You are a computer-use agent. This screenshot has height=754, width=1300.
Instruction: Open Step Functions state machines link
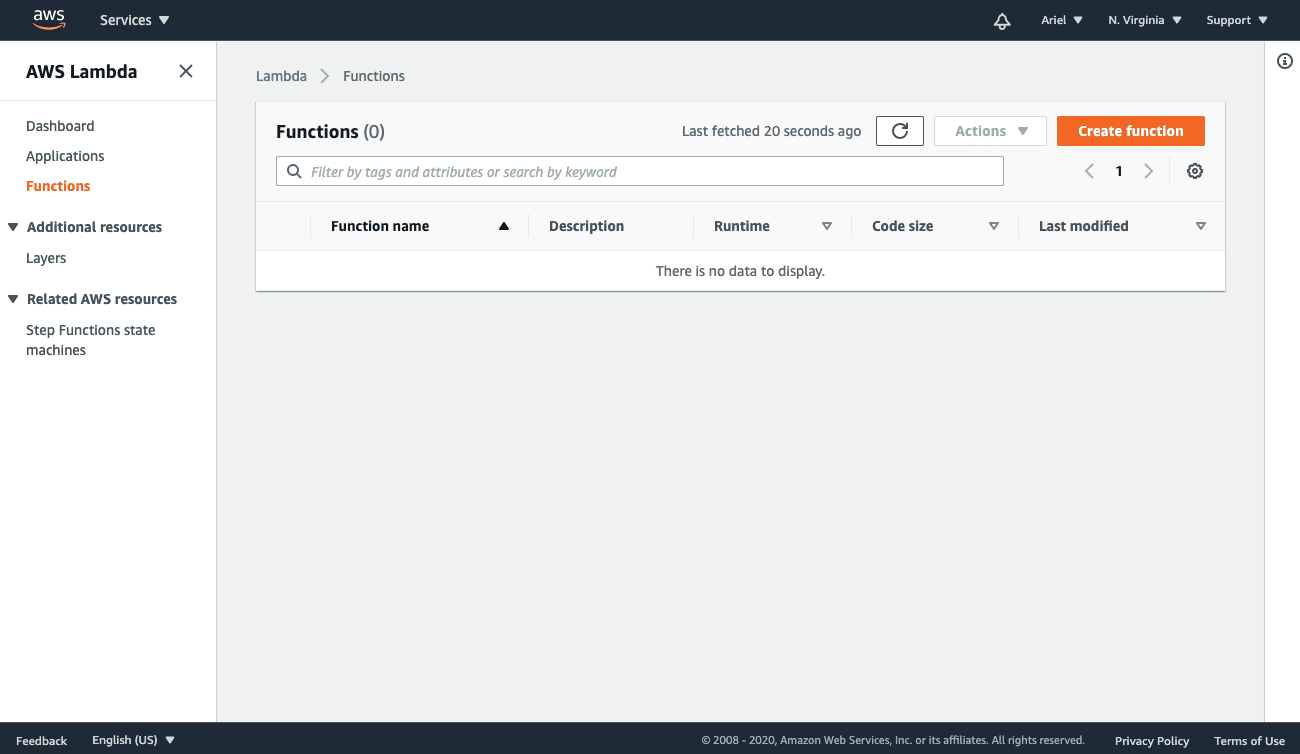[90, 340]
